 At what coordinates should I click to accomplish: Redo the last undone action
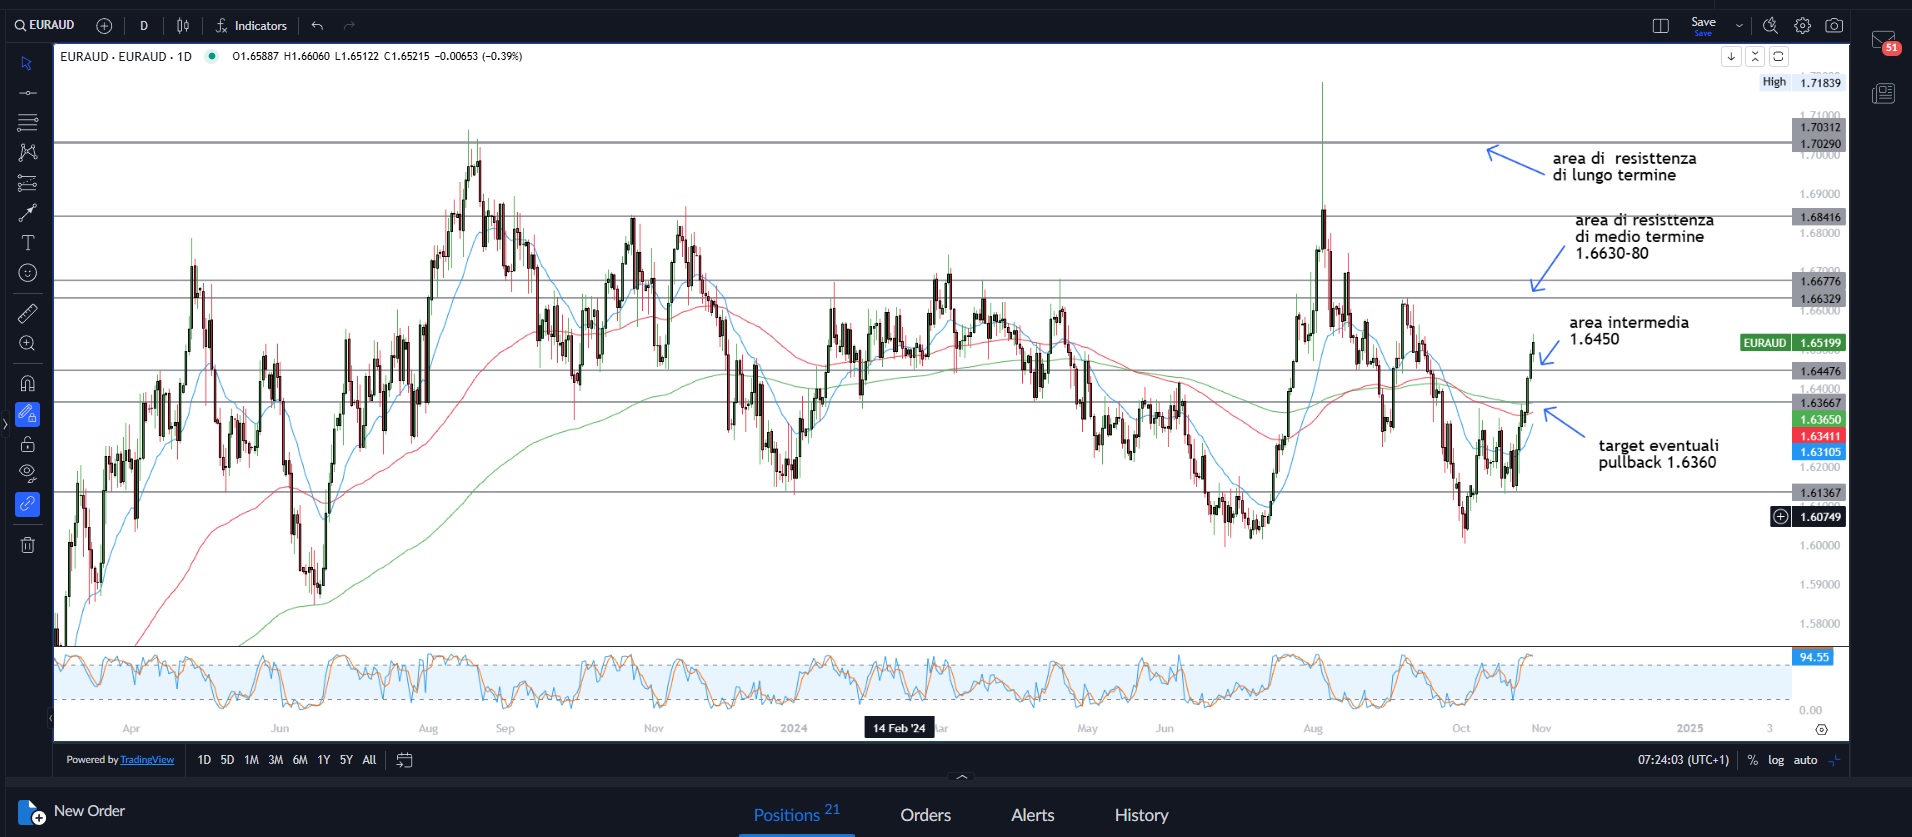[x=349, y=26]
